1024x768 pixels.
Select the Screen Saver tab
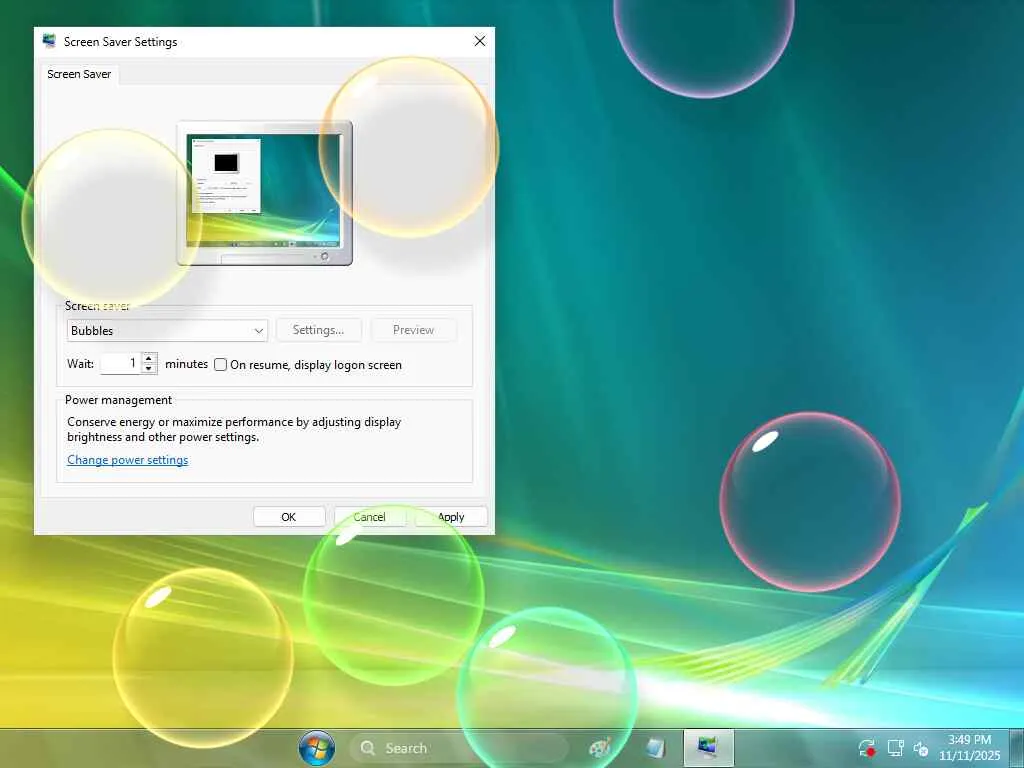pos(79,74)
